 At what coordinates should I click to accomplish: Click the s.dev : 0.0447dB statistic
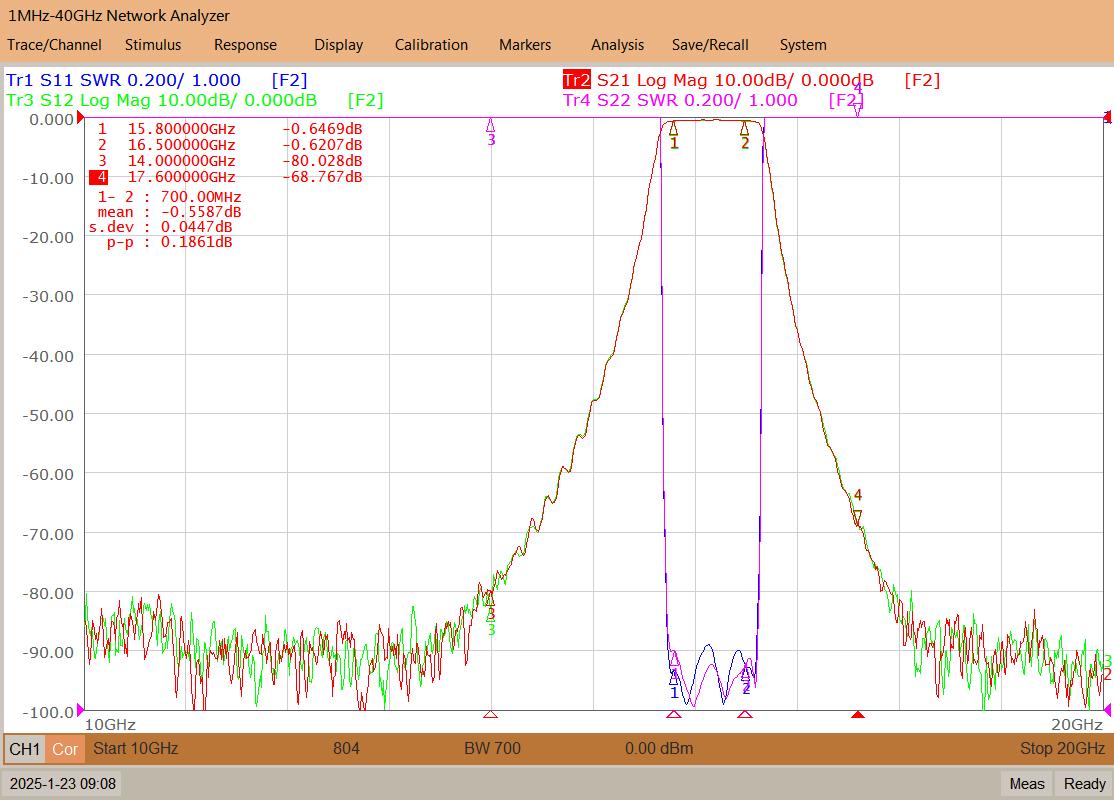tap(161, 227)
